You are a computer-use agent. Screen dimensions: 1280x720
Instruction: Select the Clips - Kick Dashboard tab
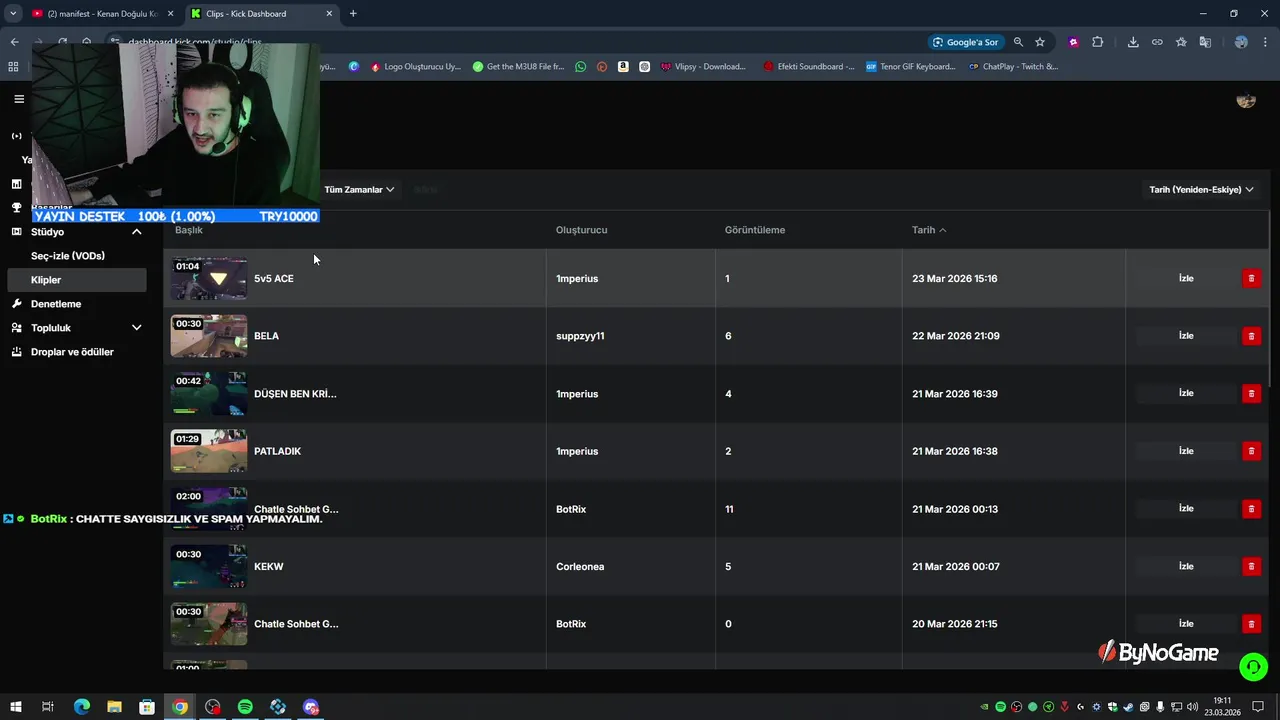coord(264,14)
